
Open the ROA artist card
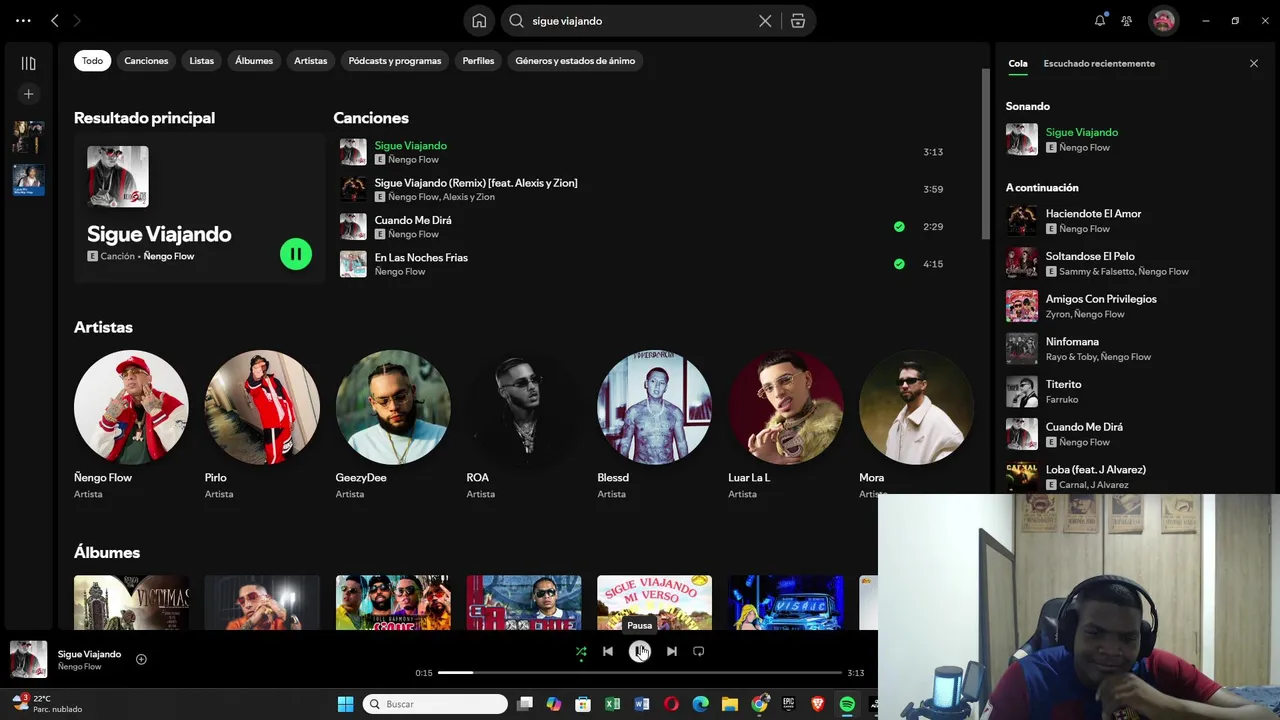524,425
